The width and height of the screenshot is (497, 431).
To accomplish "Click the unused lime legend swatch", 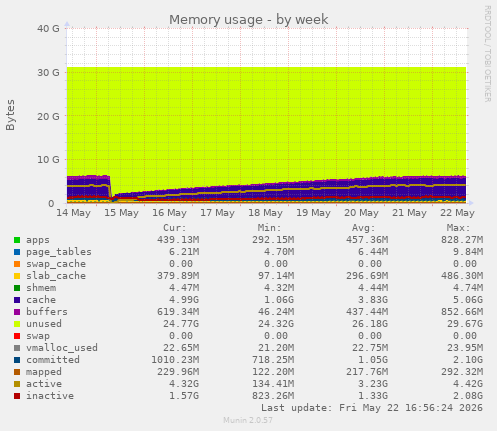I will (x=17, y=324).
